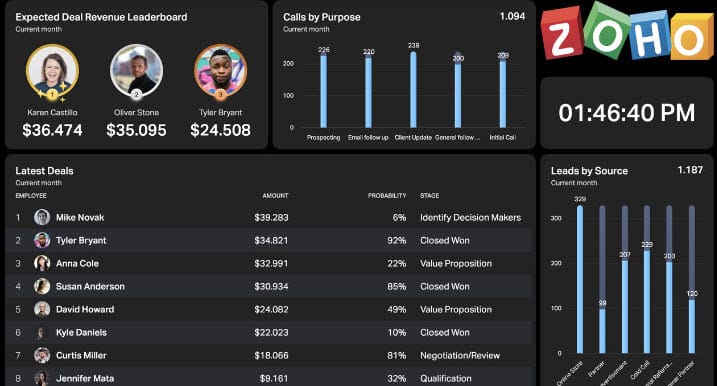Click the General follow bar in Calls chart
The height and width of the screenshot is (386, 717).
coord(458,94)
